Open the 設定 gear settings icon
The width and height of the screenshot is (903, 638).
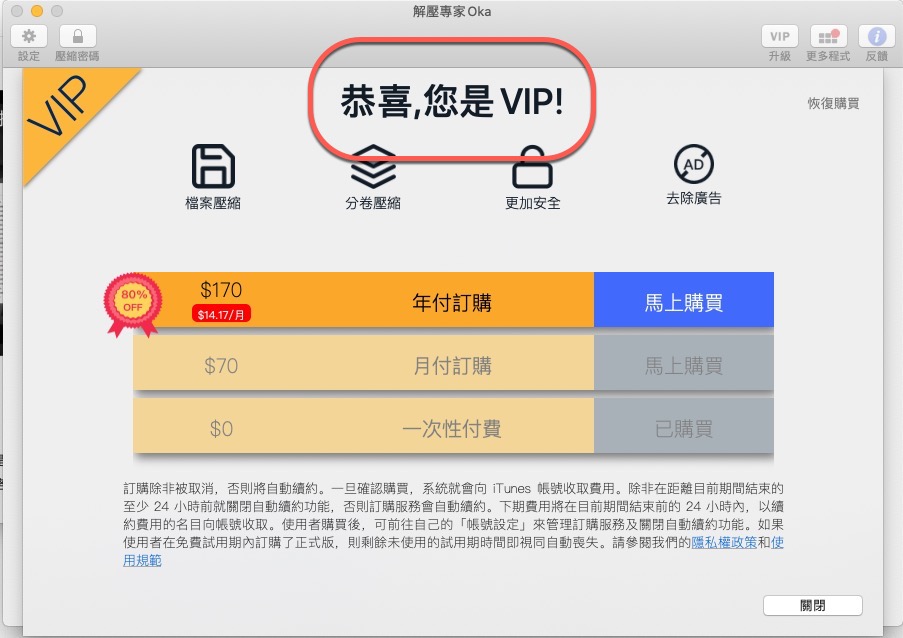click(x=28, y=36)
